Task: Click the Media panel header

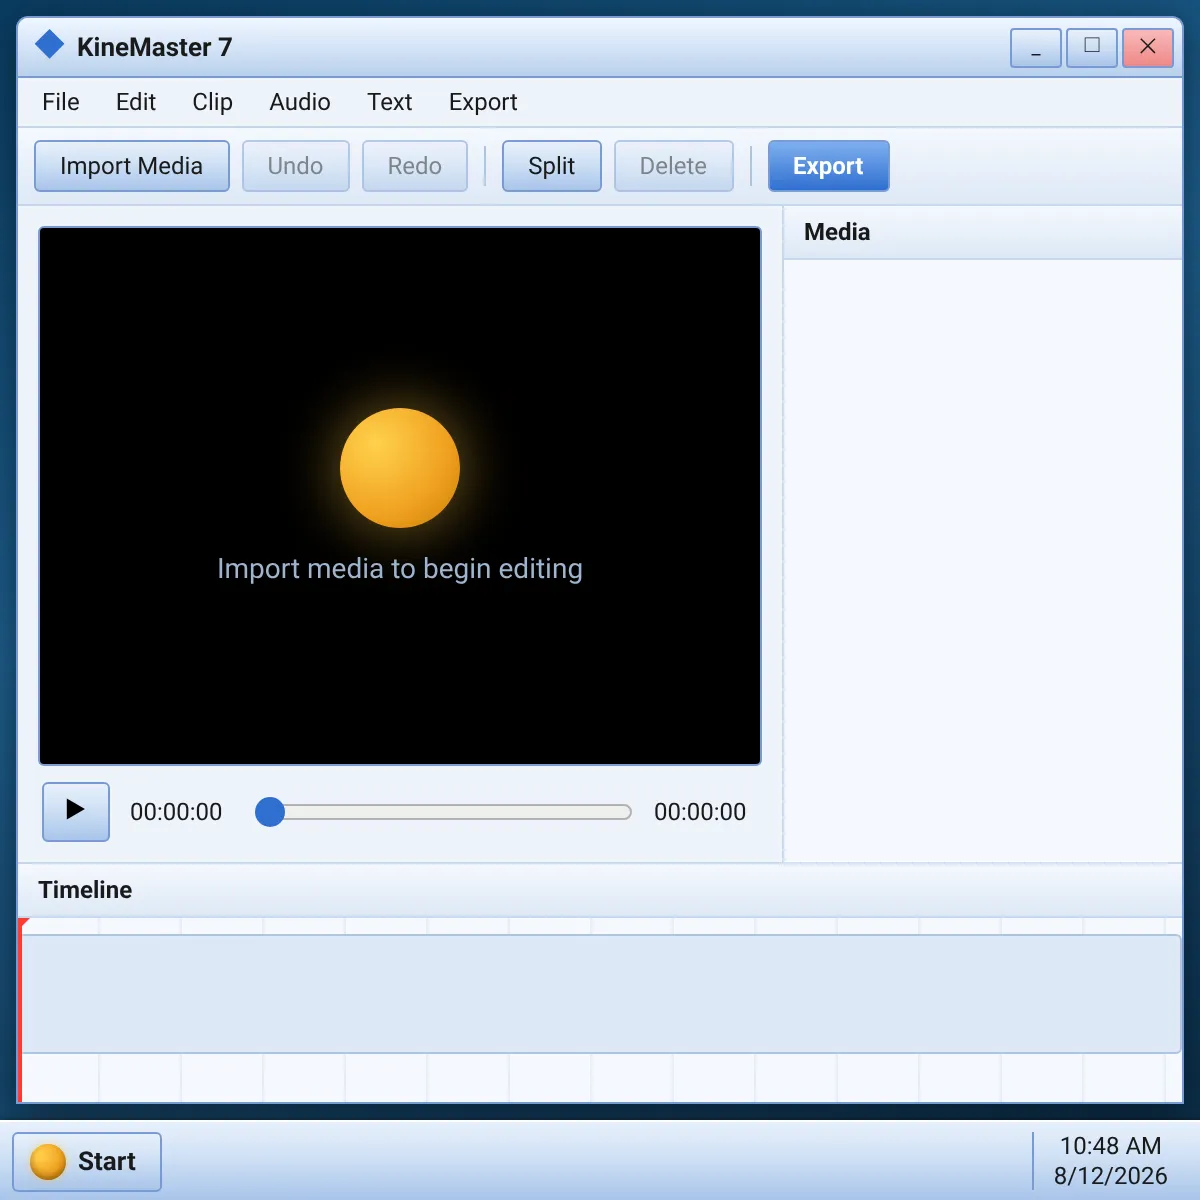Action: [983, 233]
